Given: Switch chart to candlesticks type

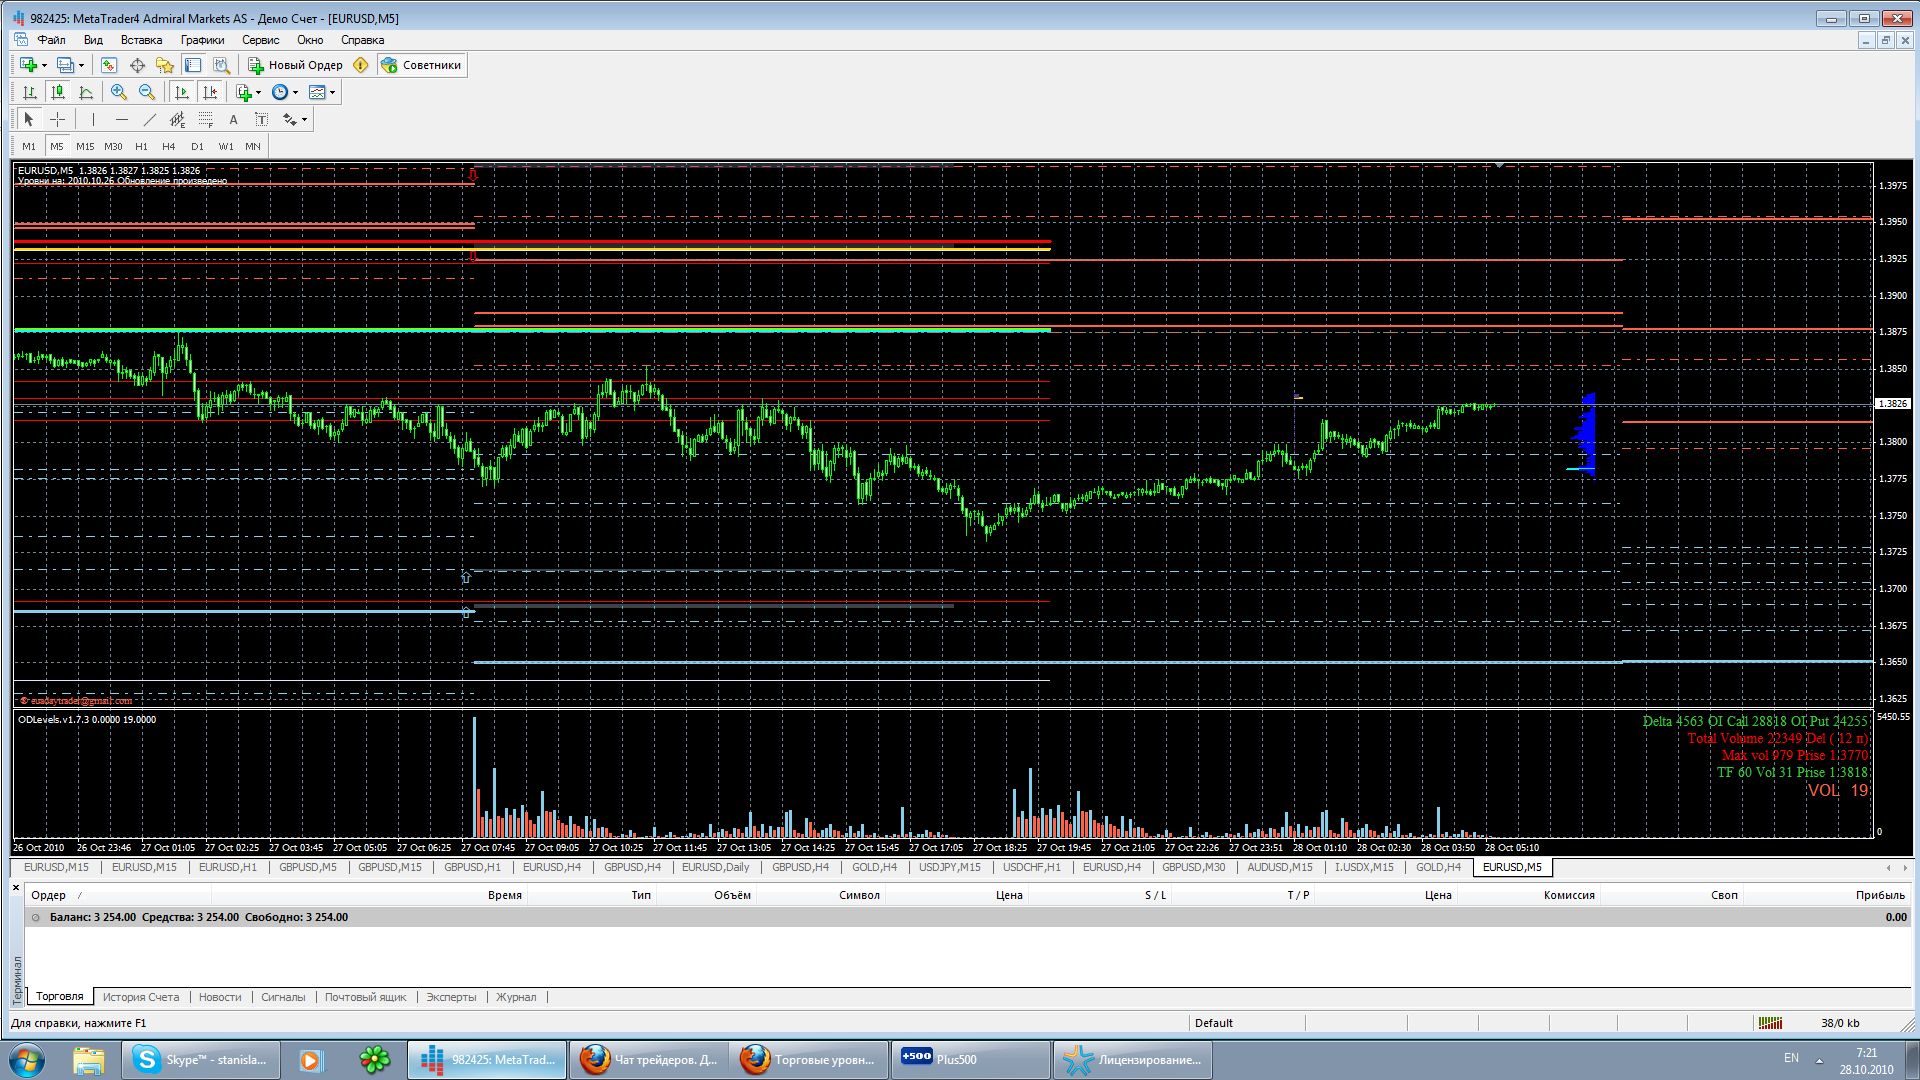Looking at the screenshot, I should [x=58, y=92].
